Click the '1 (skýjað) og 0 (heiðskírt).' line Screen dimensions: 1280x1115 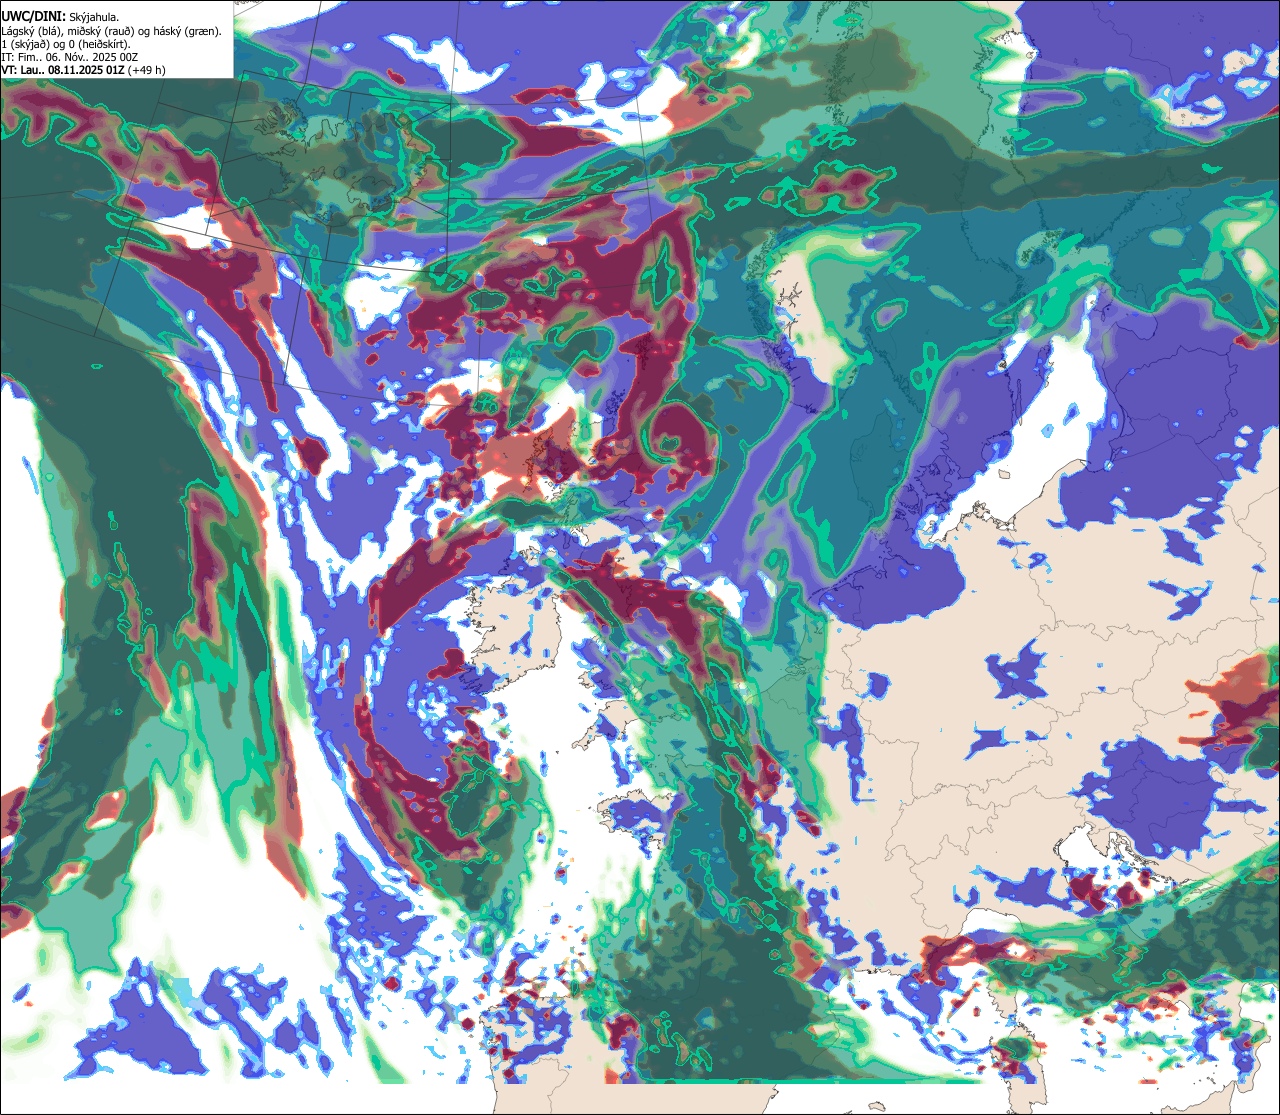click(65, 44)
